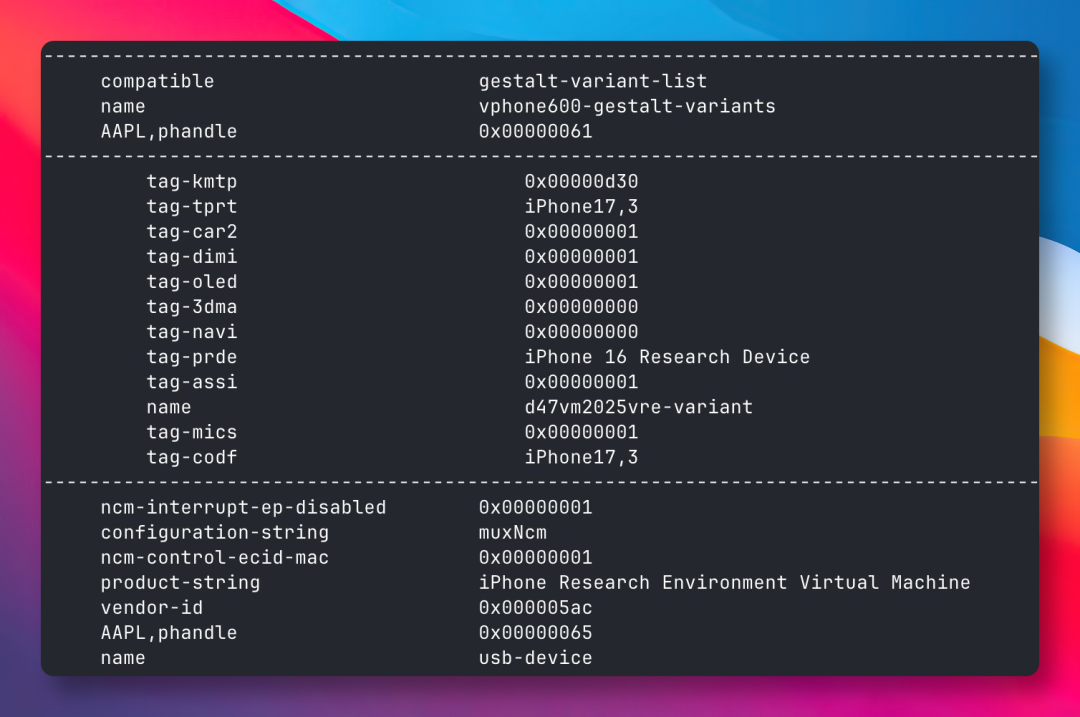Click the 0x00000061 phandle value

point(535,131)
